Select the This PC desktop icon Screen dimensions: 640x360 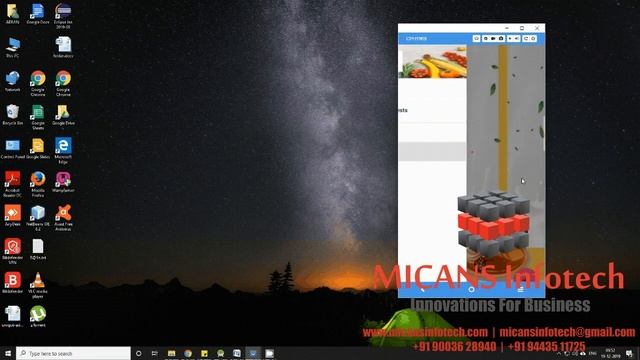[x=13, y=48]
